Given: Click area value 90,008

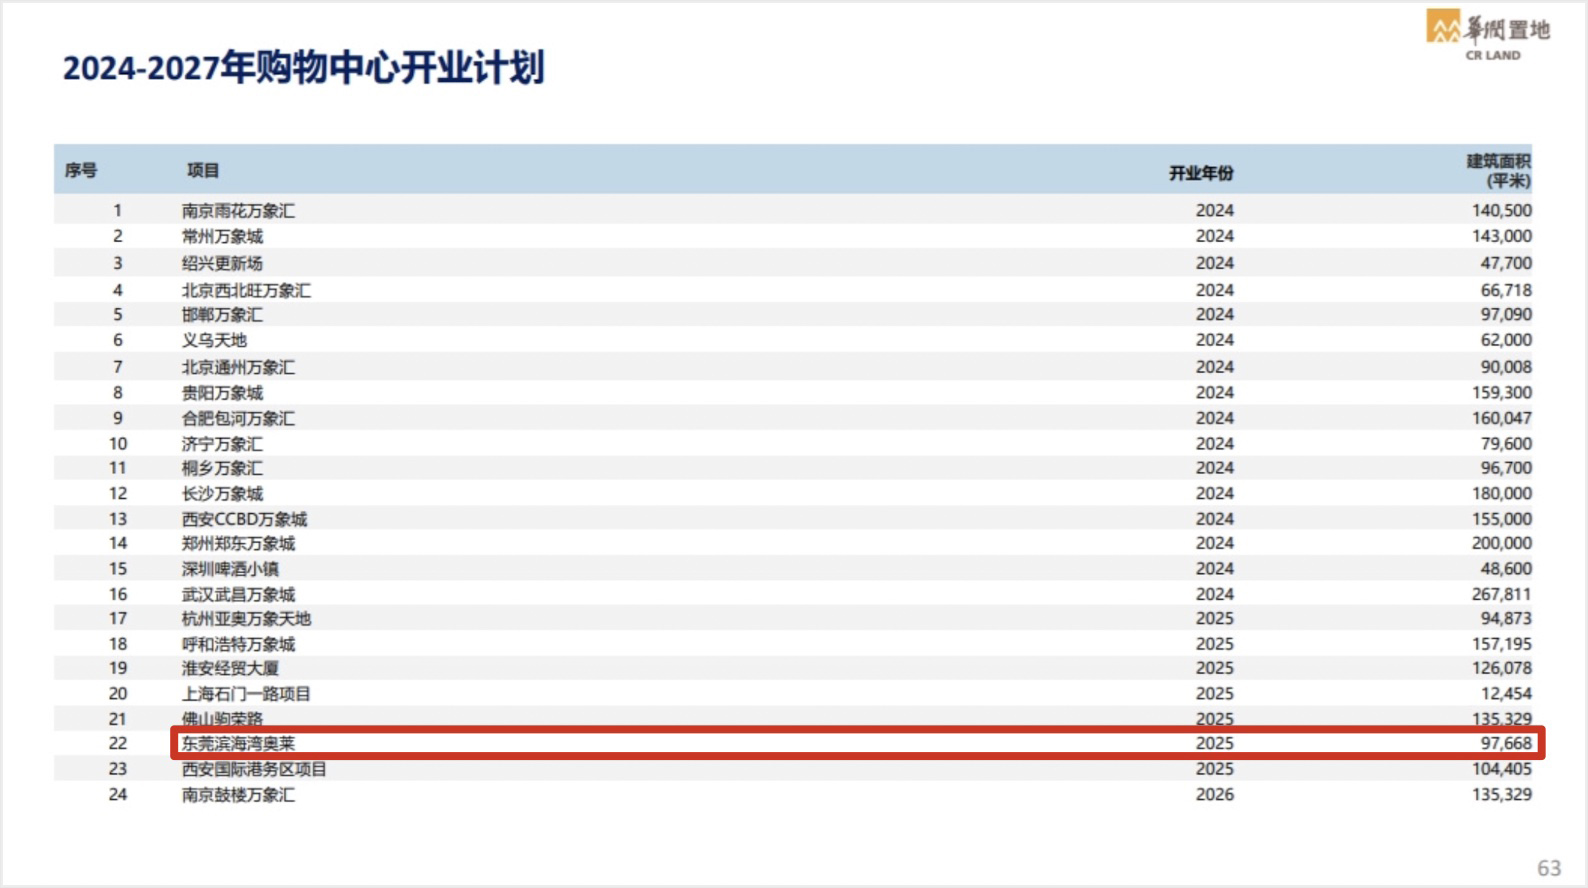Looking at the screenshot, I should tap(1506, 367).
